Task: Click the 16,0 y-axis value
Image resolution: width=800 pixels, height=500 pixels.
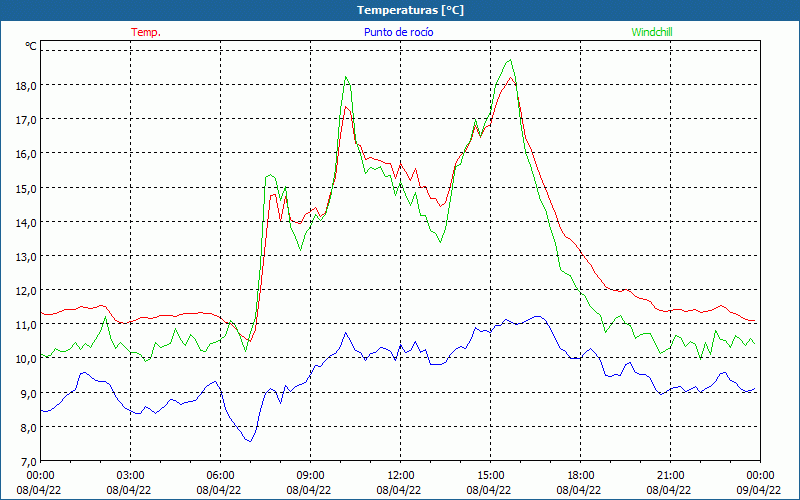Action: pyautogui.click(x=26, y=154)
